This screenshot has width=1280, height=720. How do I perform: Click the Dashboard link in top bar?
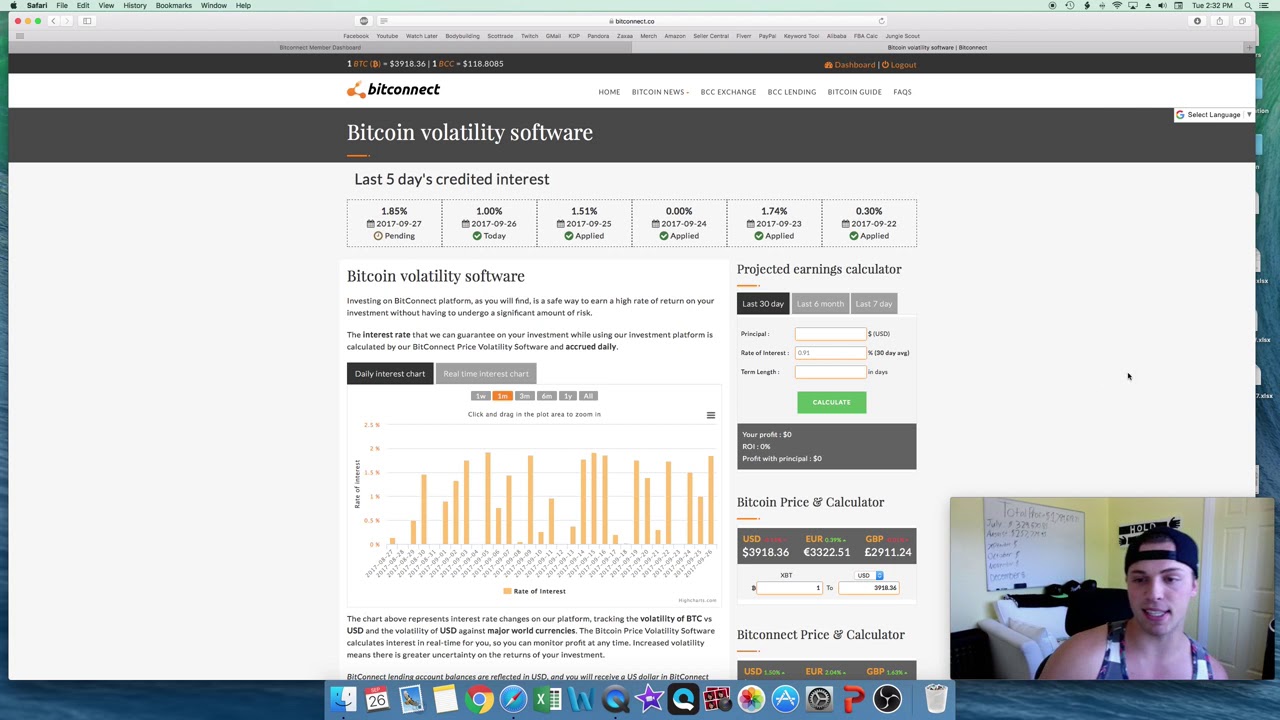[x=850, y=65]
